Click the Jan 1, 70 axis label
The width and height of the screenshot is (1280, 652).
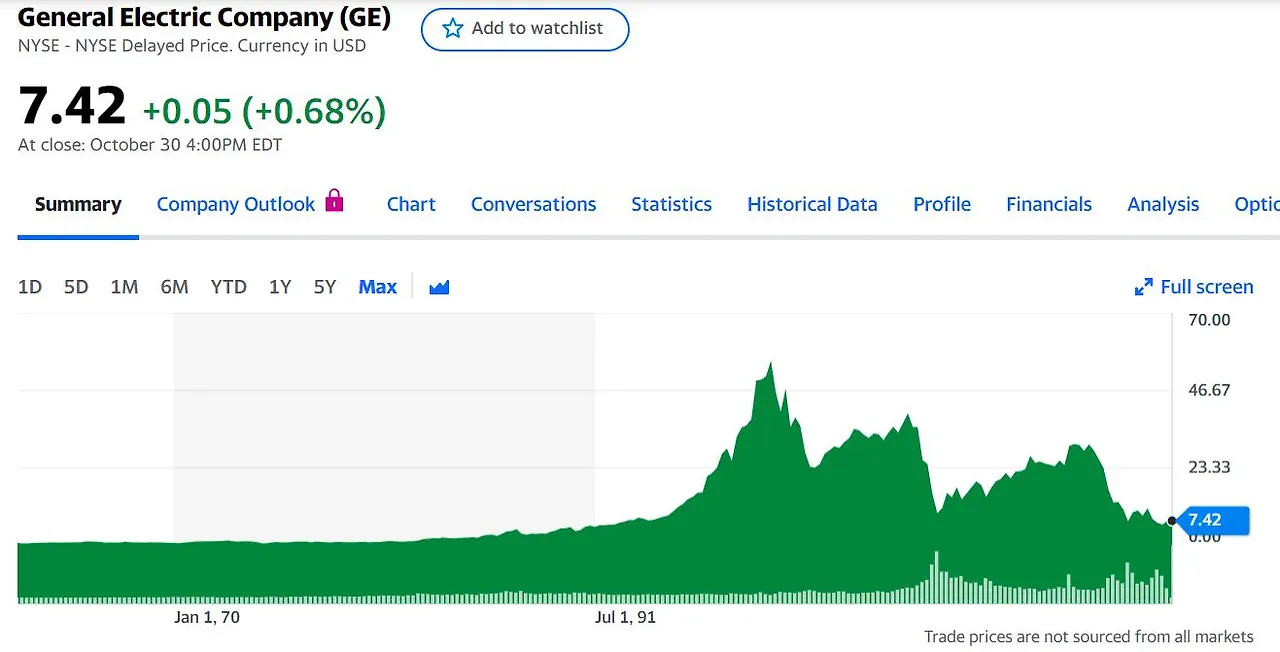click(207, 617)
